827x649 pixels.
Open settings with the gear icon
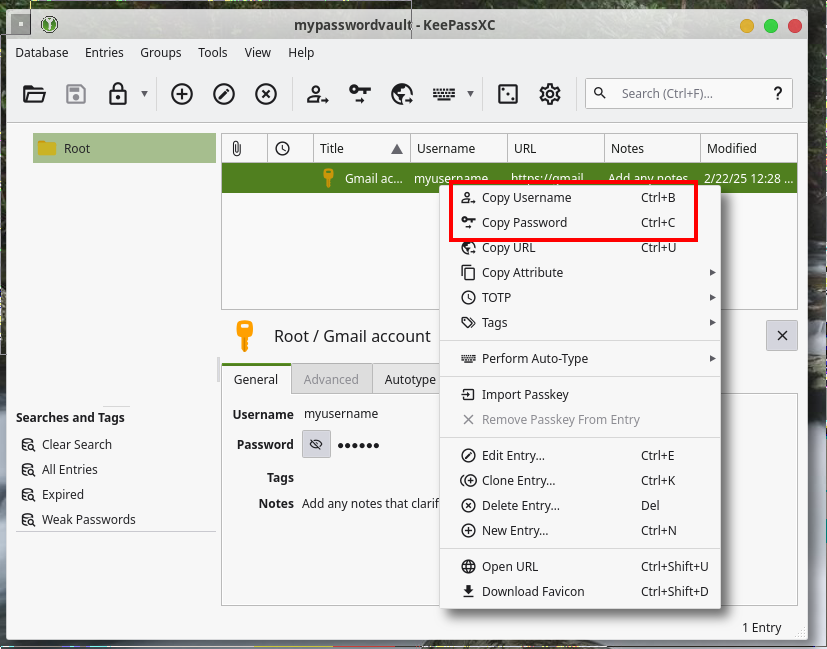click(x=550, y=94)
